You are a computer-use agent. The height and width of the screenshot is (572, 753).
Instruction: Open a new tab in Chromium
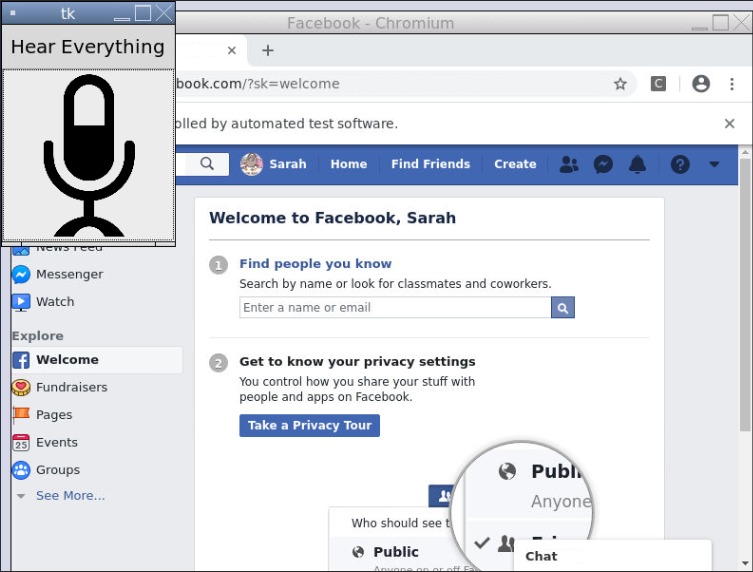coord(268,50)
